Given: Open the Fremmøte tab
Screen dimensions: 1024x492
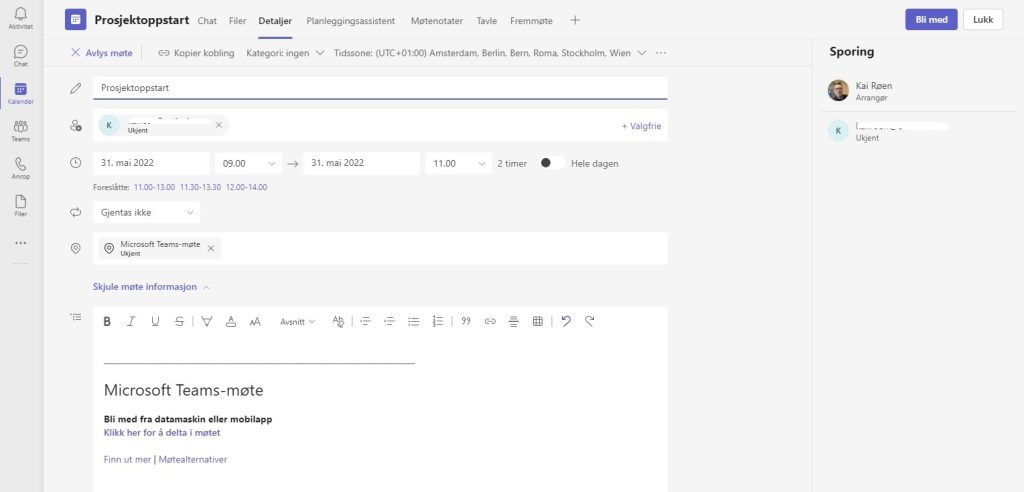Looking at the screenshot, I should (x=531, y=21).
